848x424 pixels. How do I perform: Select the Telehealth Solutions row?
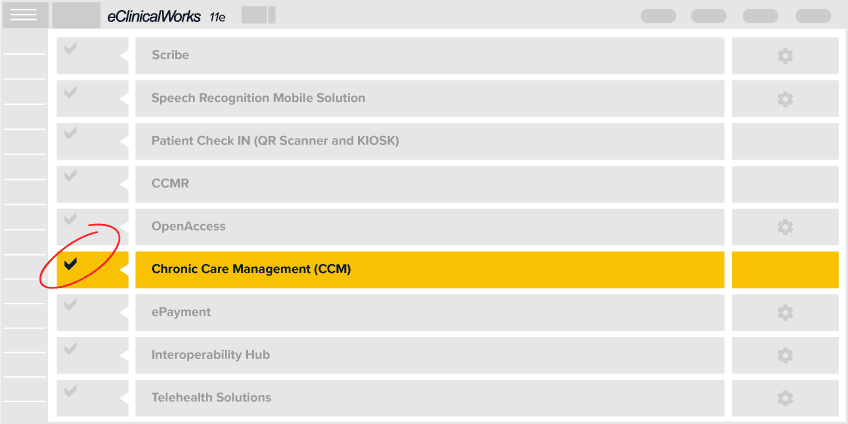click(x=429, y=398)
